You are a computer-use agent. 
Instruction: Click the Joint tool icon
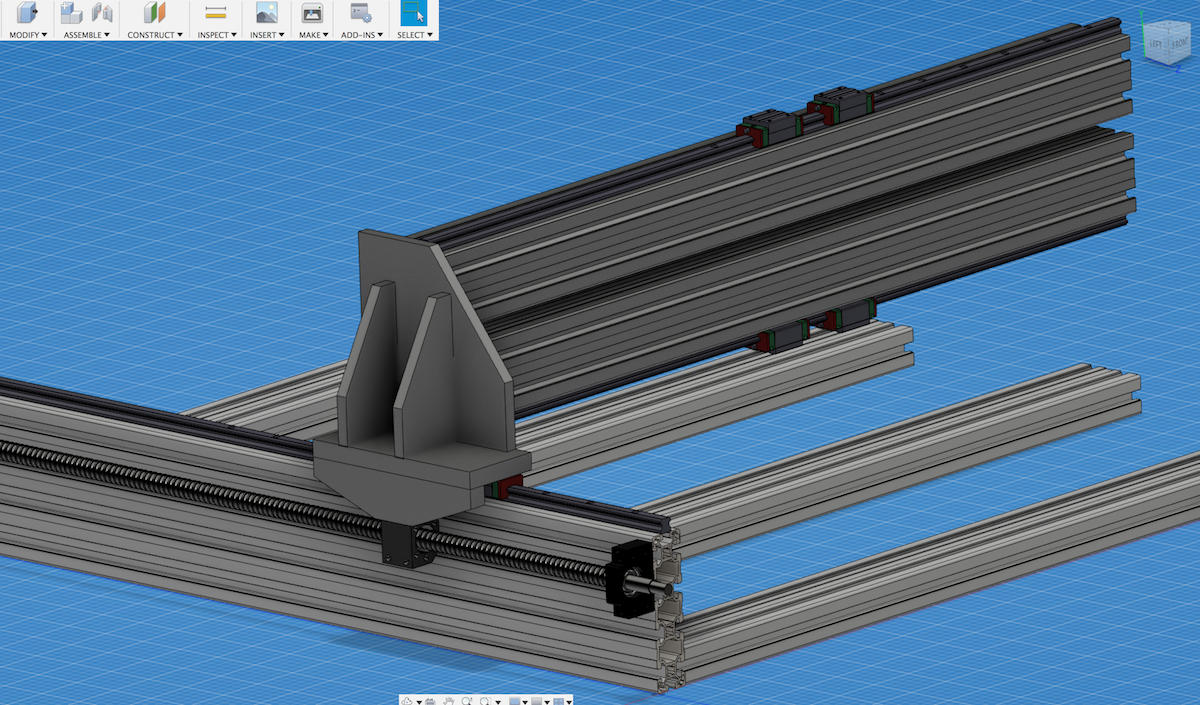coord(101,13)
